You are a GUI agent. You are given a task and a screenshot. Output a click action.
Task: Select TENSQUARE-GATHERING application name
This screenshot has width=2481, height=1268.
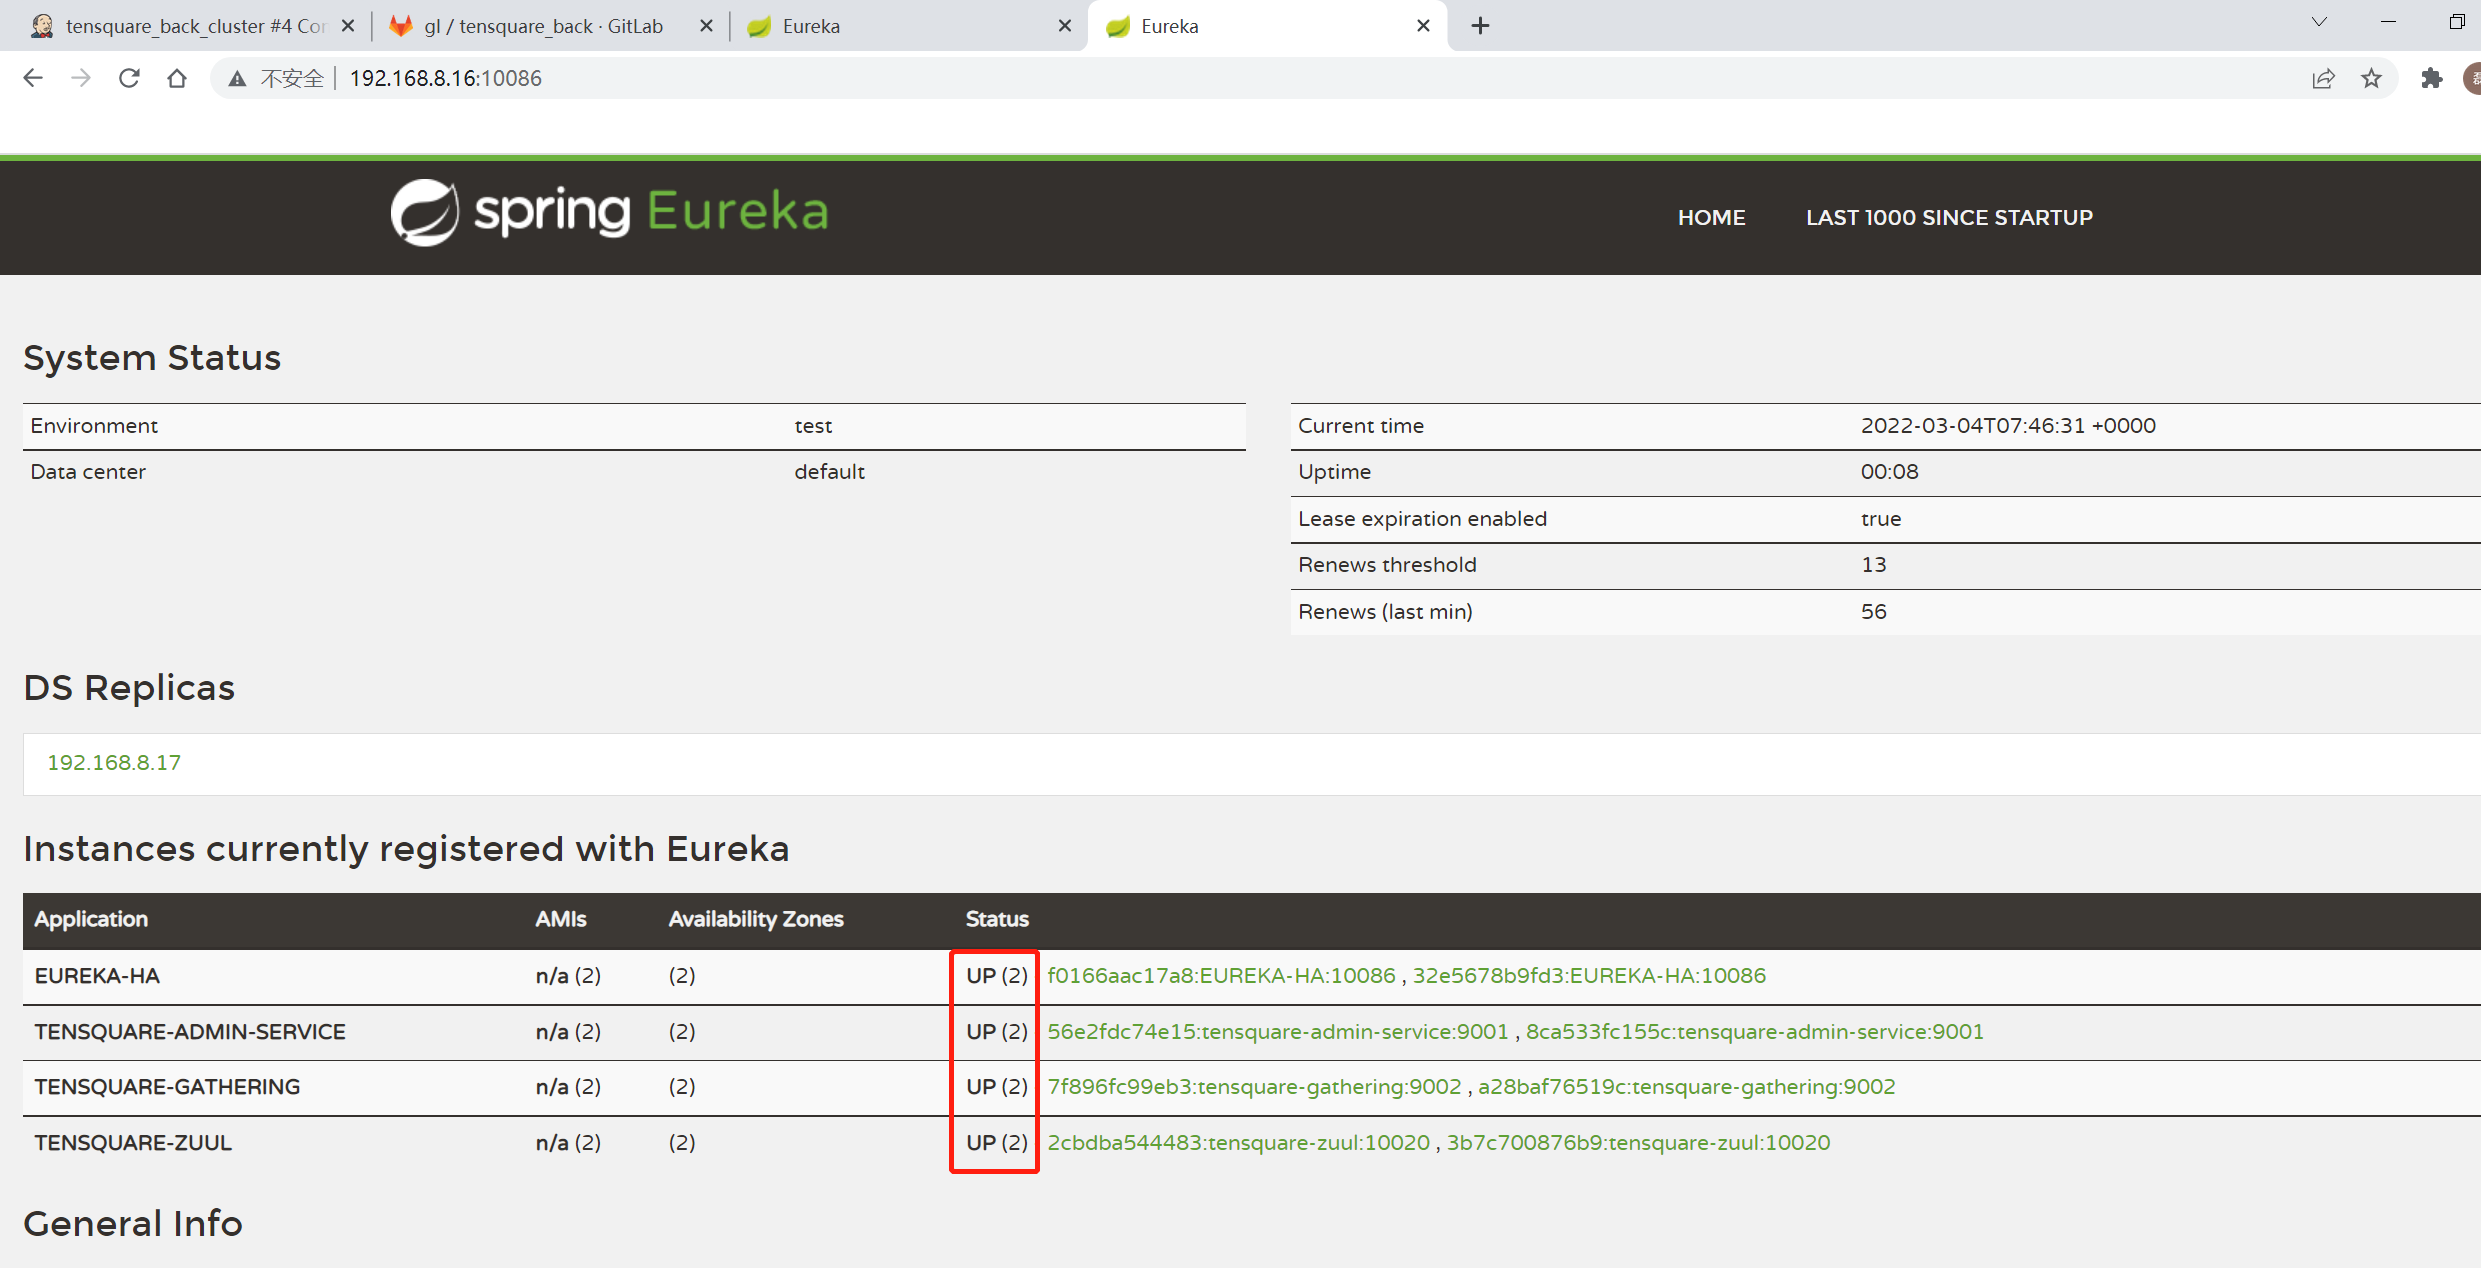[x=167, y=1086]
